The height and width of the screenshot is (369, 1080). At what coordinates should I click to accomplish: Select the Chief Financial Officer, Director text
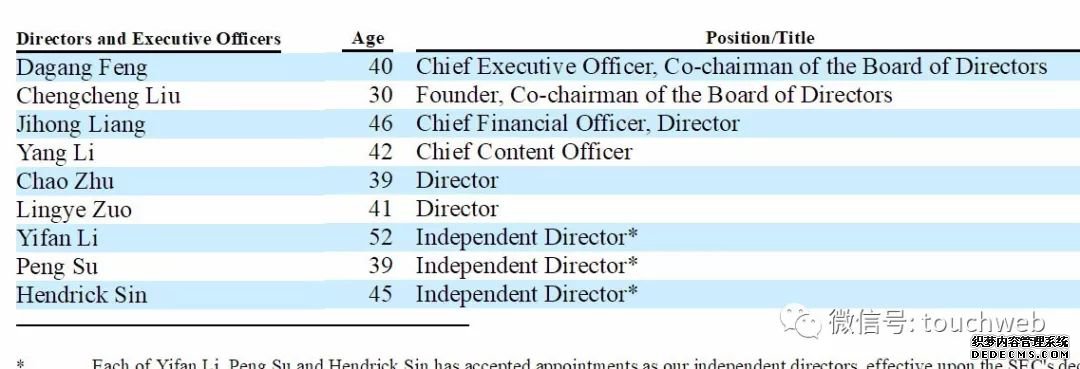click(578, 124)
